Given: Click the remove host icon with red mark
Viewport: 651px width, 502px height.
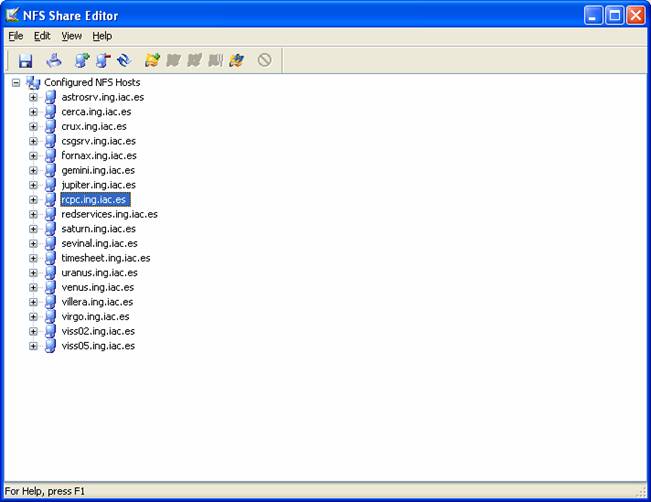Looking at the screenshot, I should 103,61.
